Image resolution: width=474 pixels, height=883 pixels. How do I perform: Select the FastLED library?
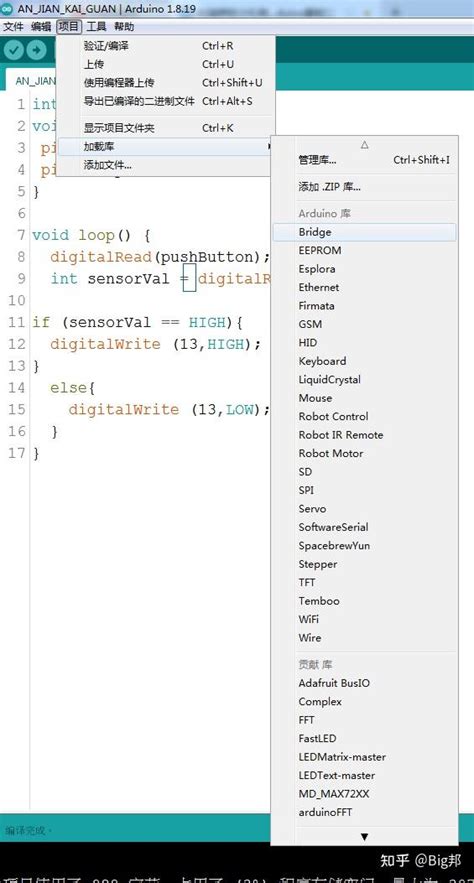pos(364,738)
